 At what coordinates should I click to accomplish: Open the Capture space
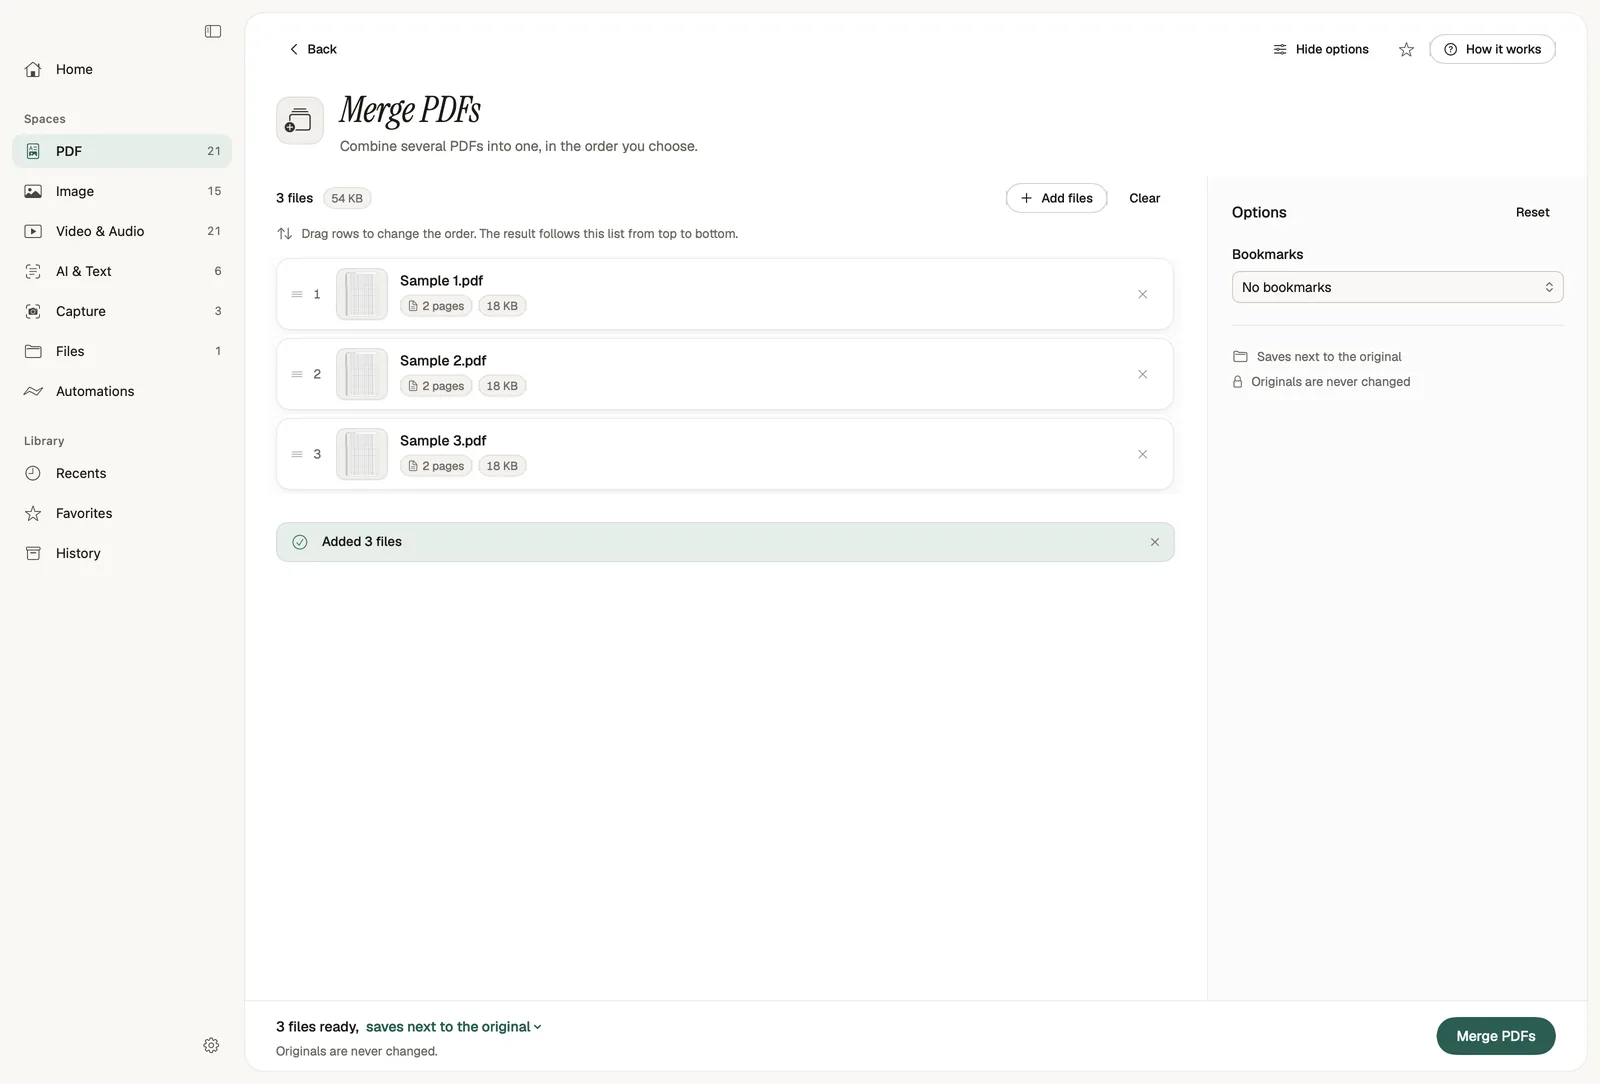[122, 311]
